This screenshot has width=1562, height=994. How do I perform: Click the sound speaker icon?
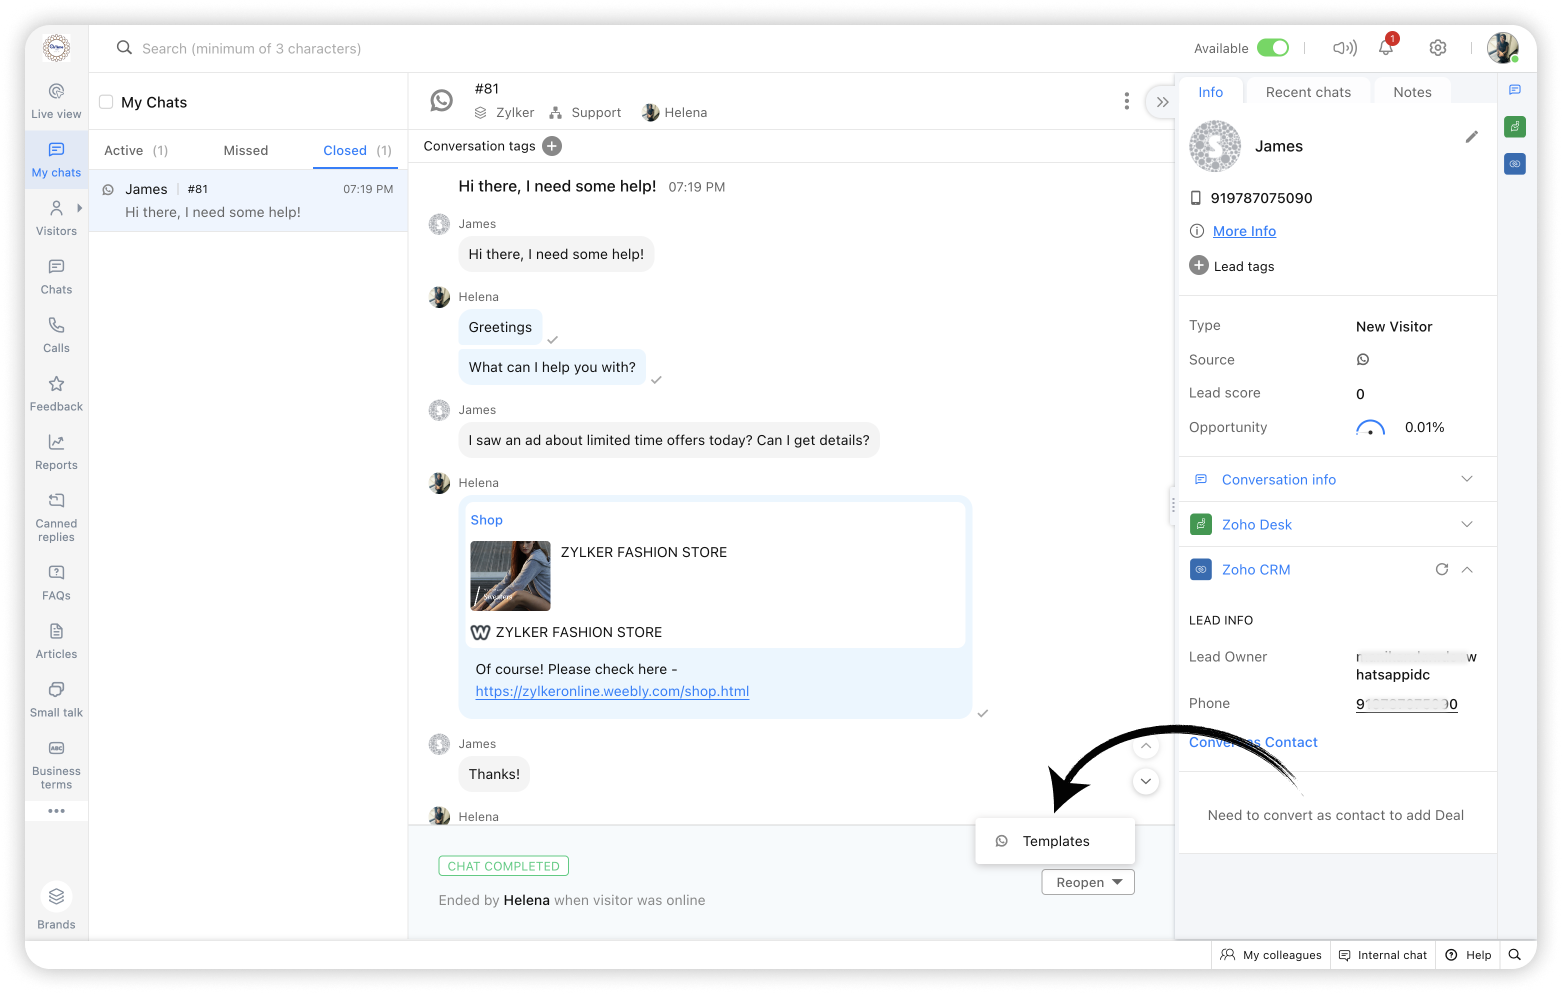click(1344, 48)
